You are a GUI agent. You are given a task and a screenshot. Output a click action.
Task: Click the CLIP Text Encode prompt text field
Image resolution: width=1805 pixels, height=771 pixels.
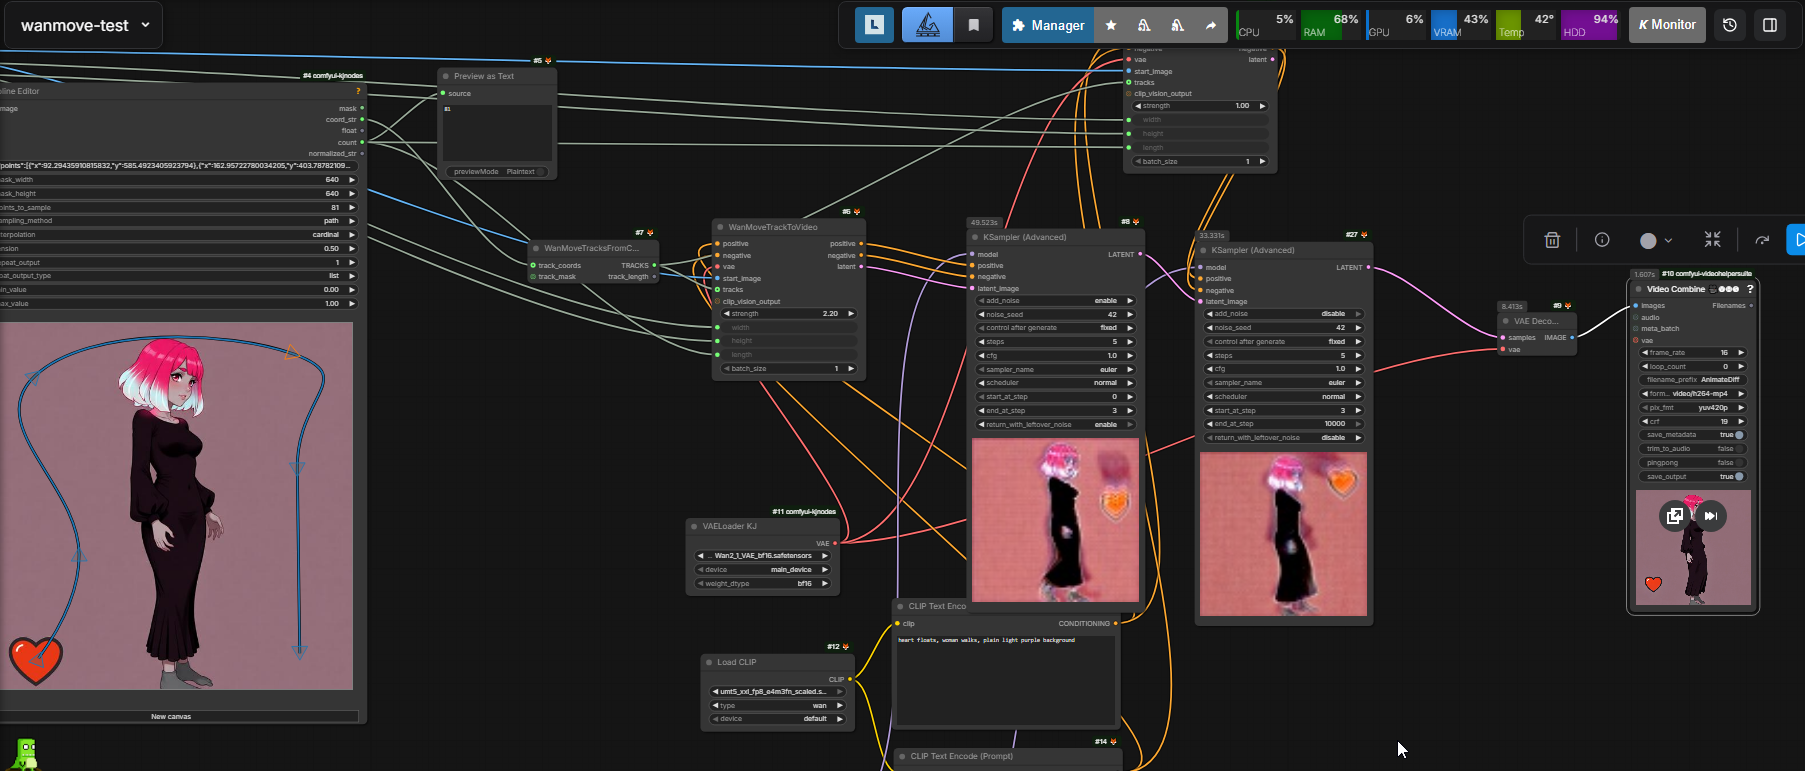pyautogui.click(x=1005, y=680)
